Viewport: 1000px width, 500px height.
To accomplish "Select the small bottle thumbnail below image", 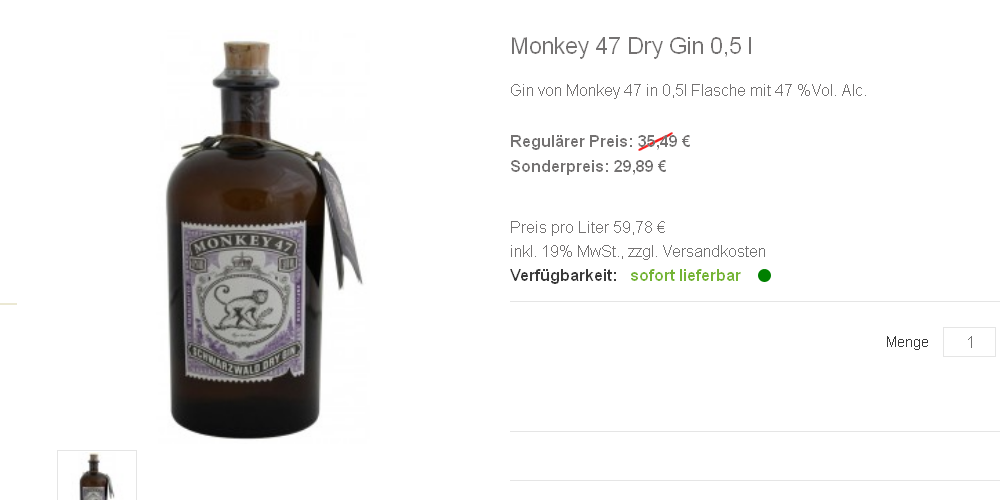I will pyautogui.click(x=97, y=475).
